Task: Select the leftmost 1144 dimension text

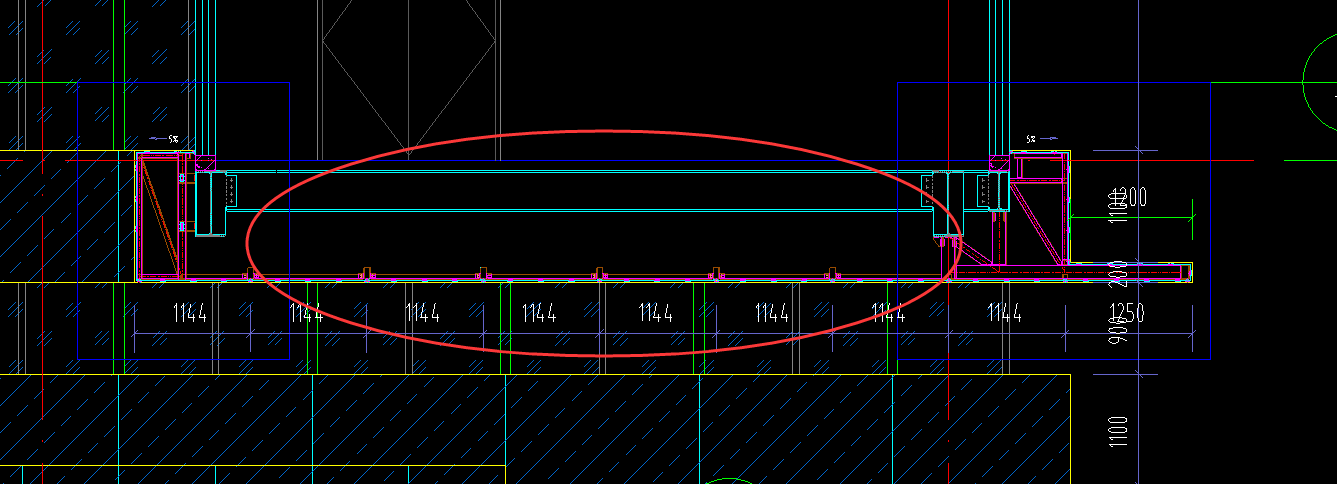Action: click(190, 314)
